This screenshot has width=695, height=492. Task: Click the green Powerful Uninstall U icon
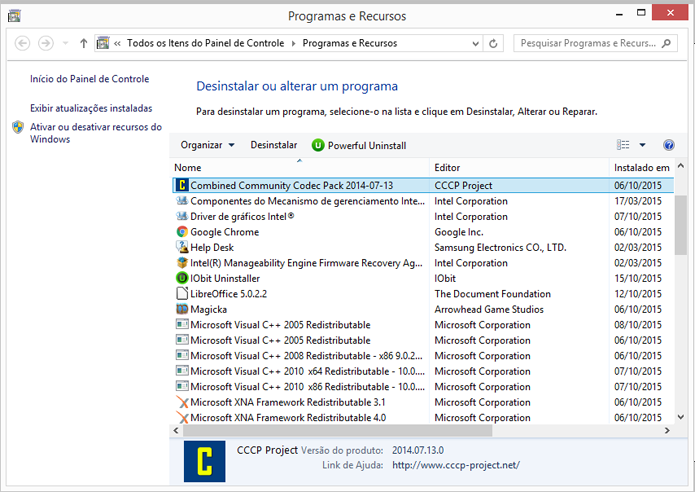[318, 145]
